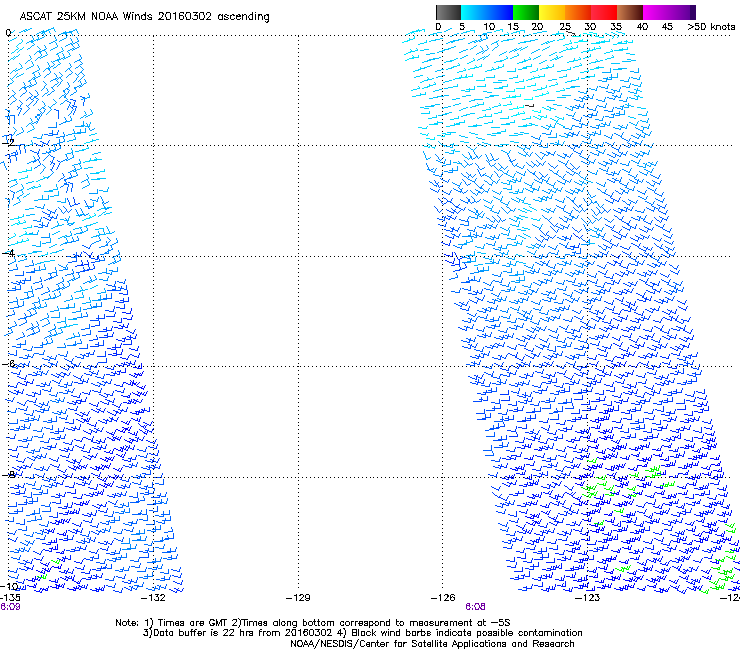This screenshot has height=650, width=740.
Task: Click the green 15-20 knots color segment
Action: [x=526, y=12]
